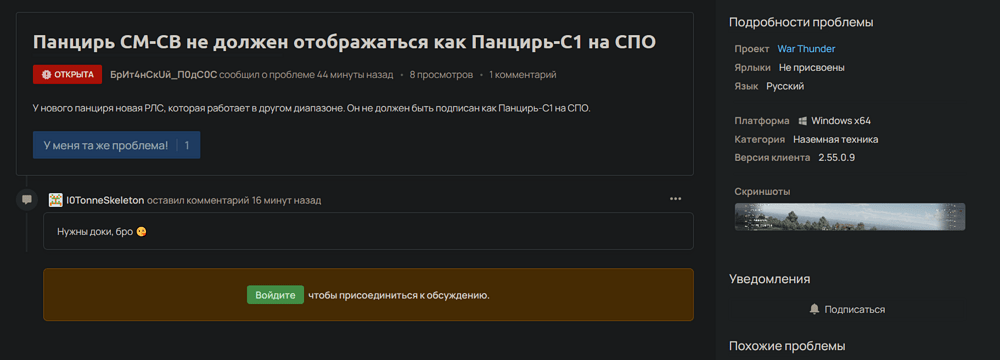This screenshot has height=360, width=1000.
Task: Click the Windows x64 platform value
Action: coord(841,121)
